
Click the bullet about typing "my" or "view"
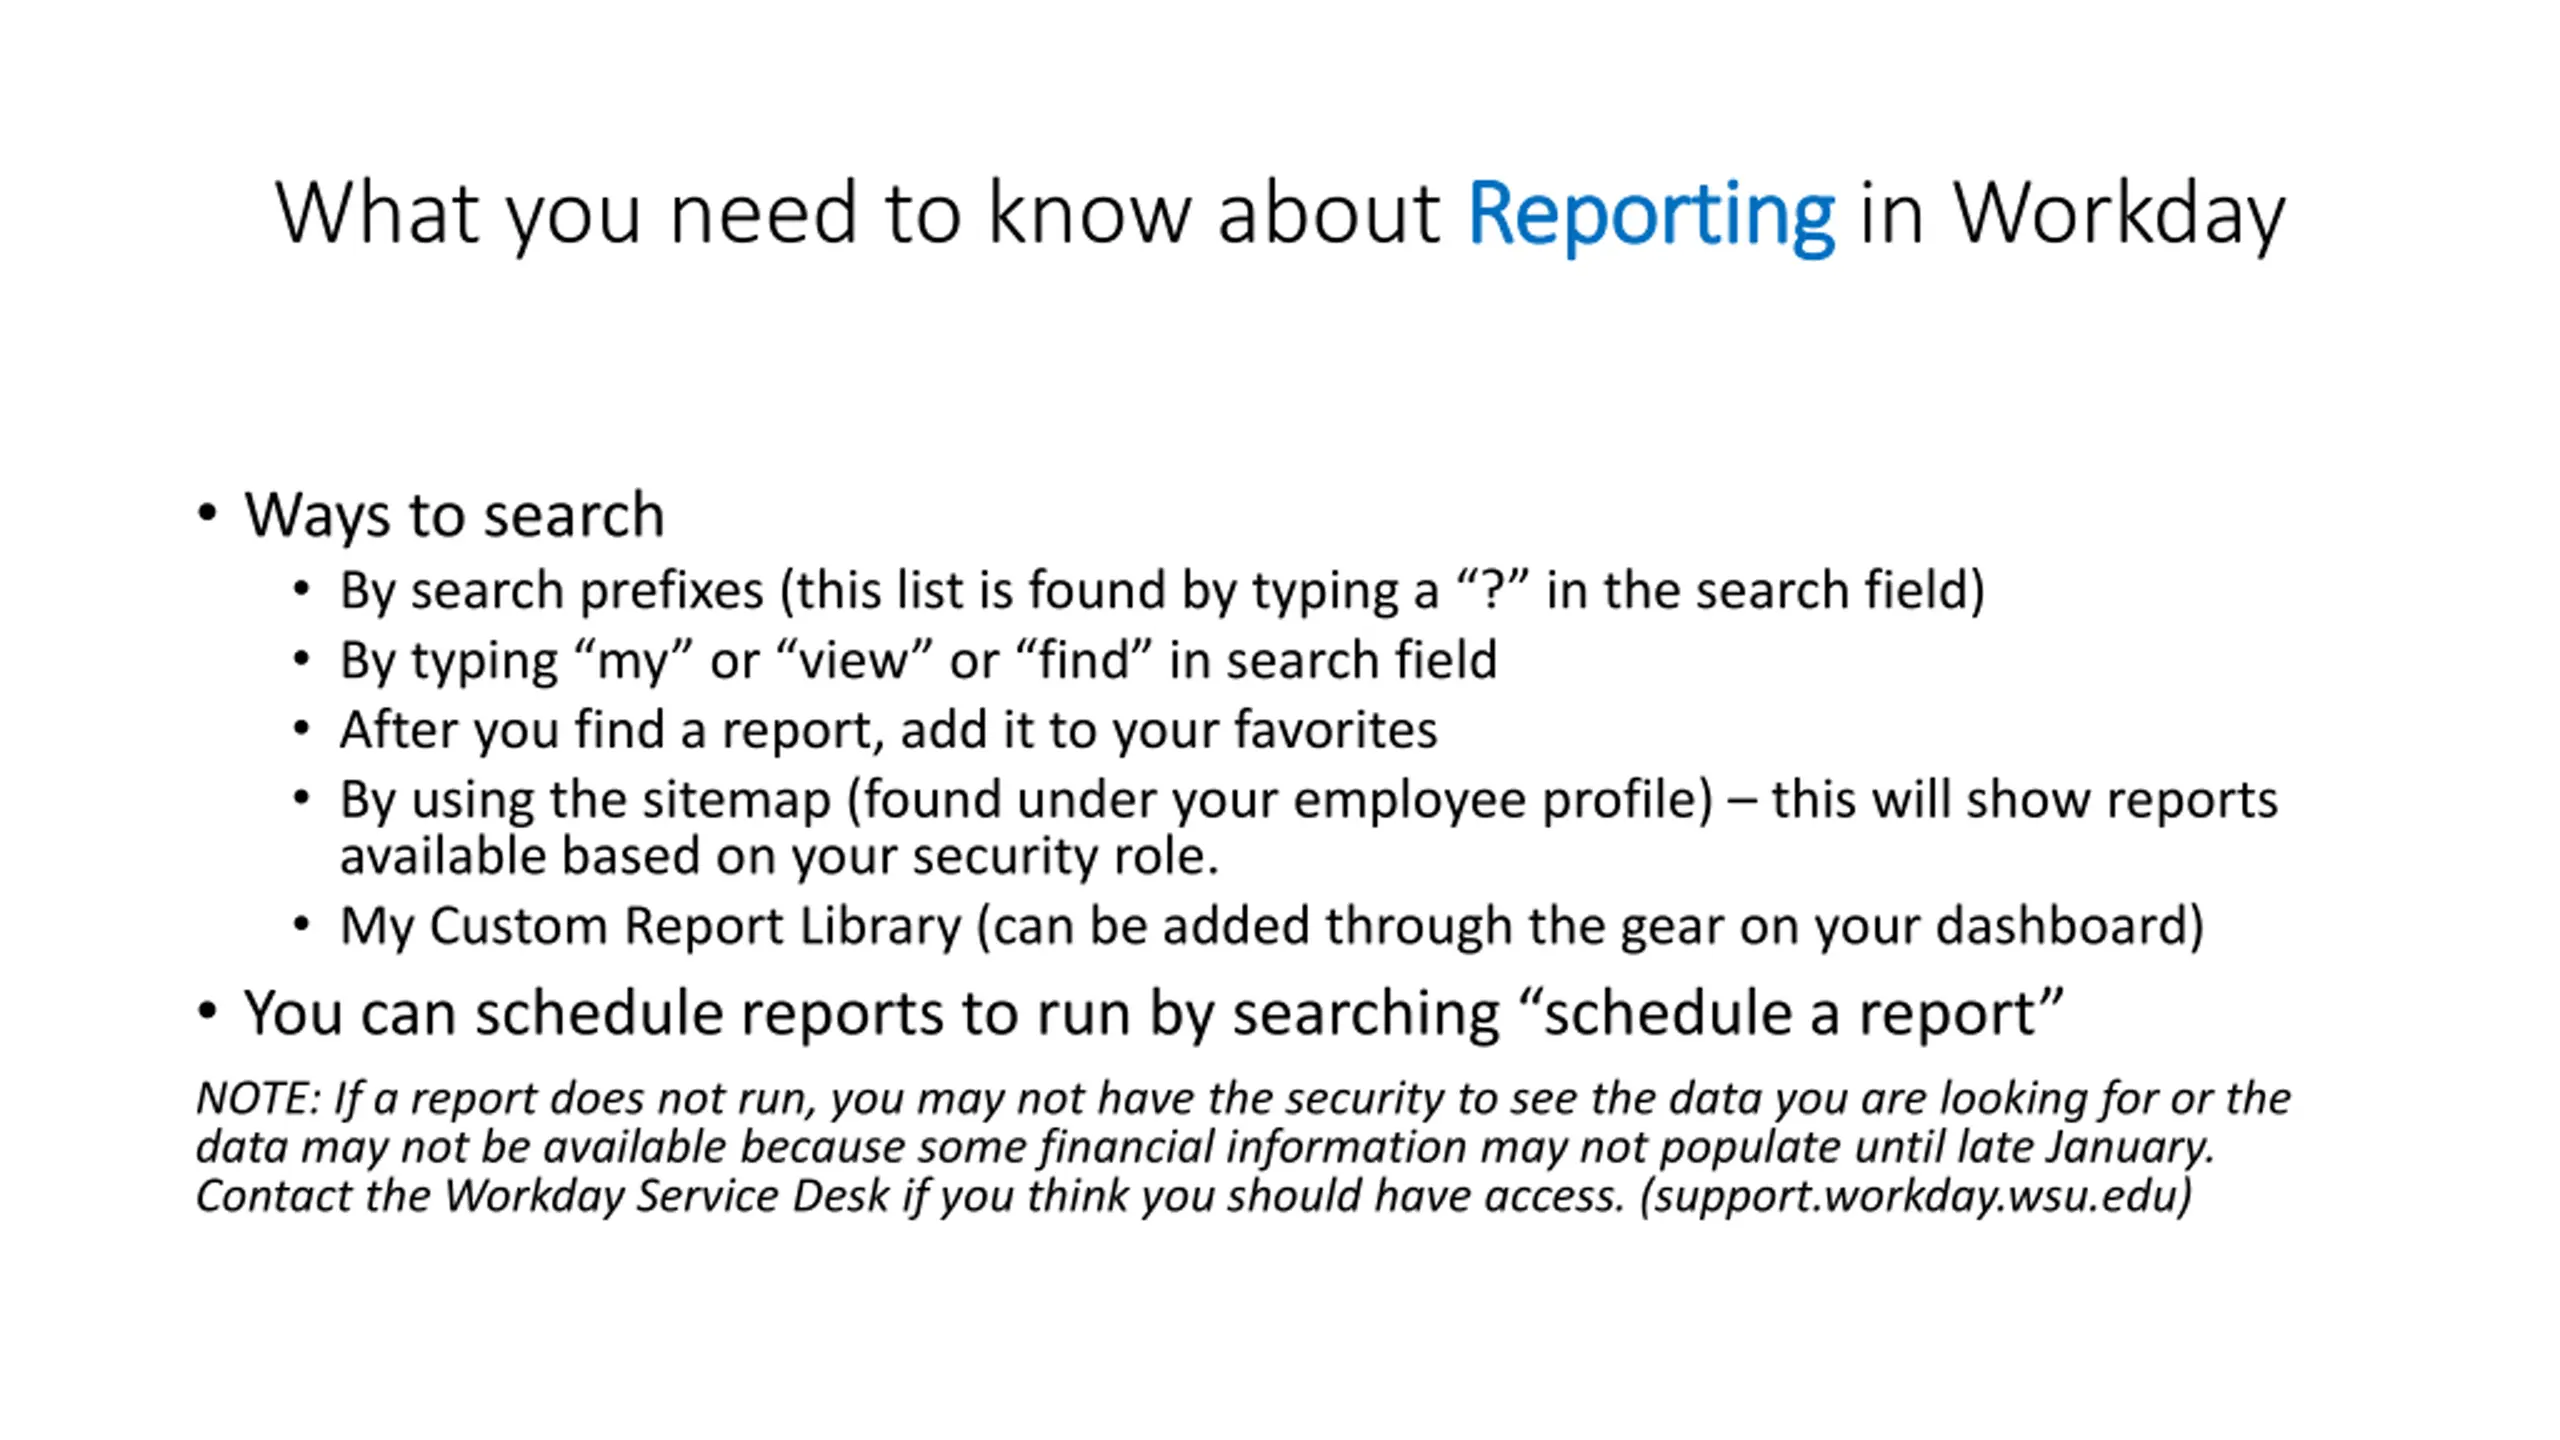[x=918, y=661]
